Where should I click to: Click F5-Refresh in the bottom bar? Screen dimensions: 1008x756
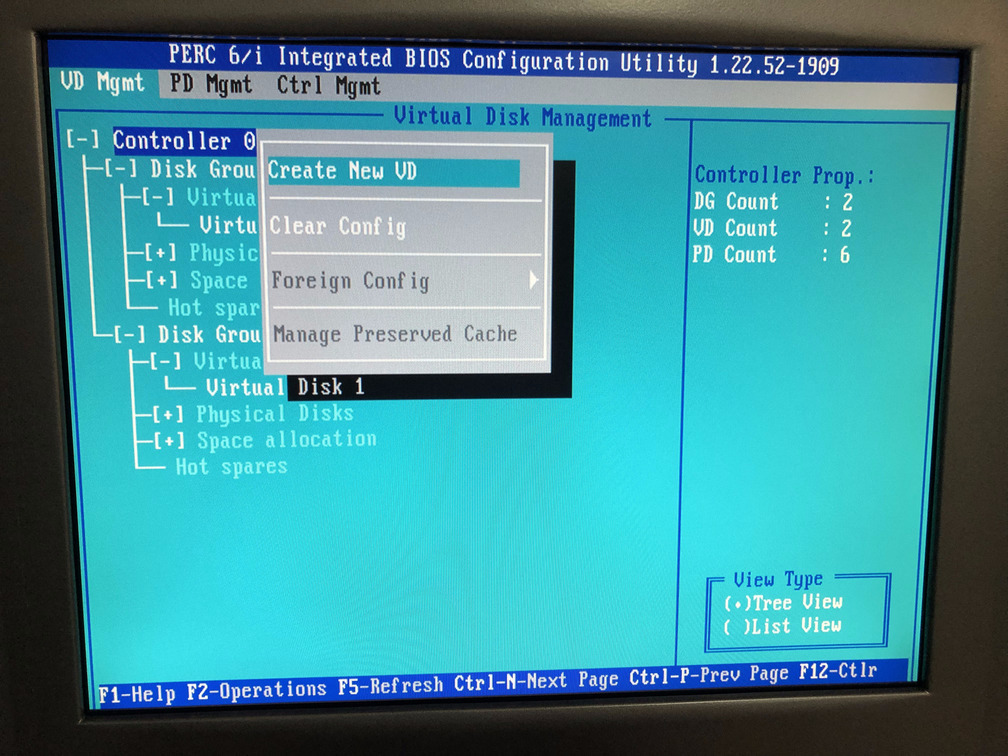coord(391,686)
